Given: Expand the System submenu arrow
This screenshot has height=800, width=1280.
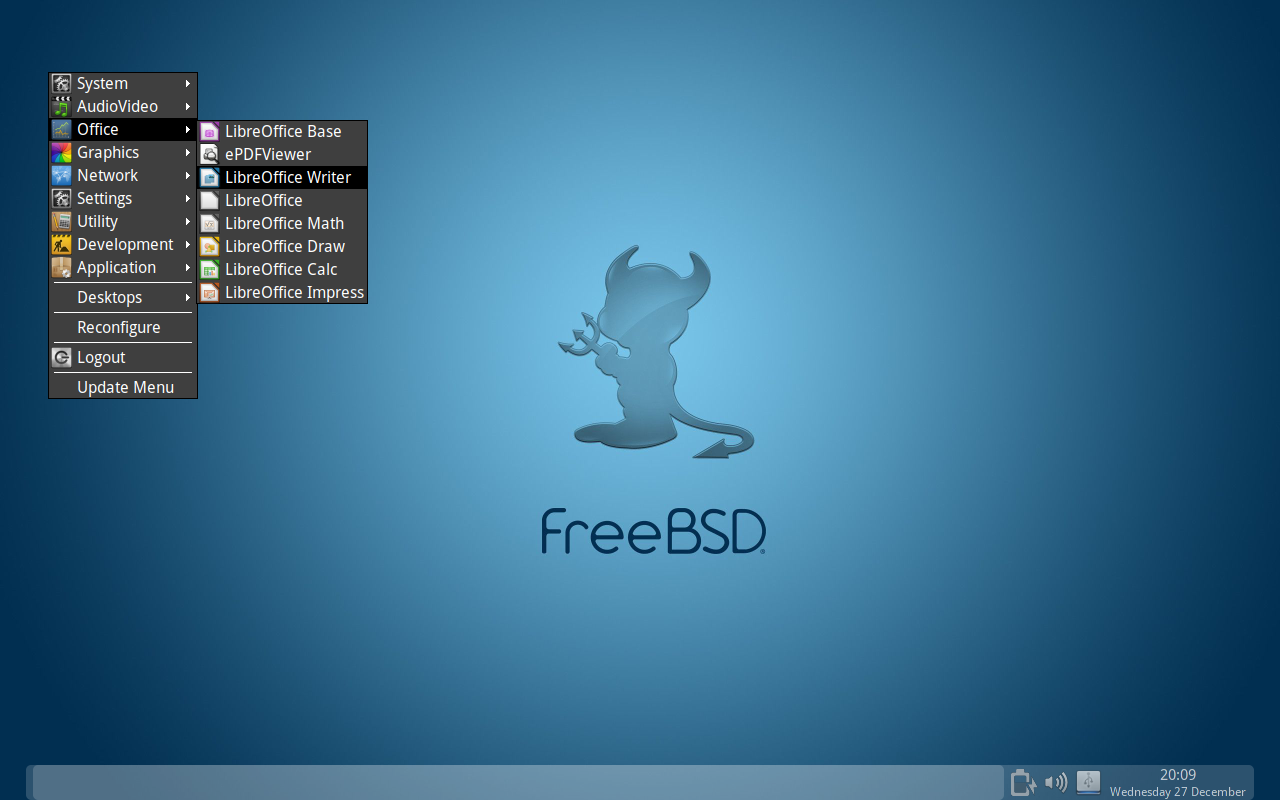Looking at the screenshot, I should tap(188, 83).
